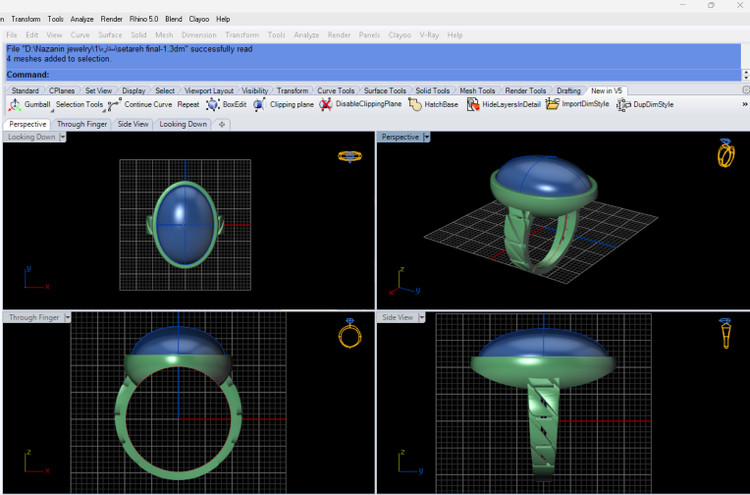750x495 pixels.
Task: Open the Through Finger viewport dropdown arrow
Action: pos(68,317)
